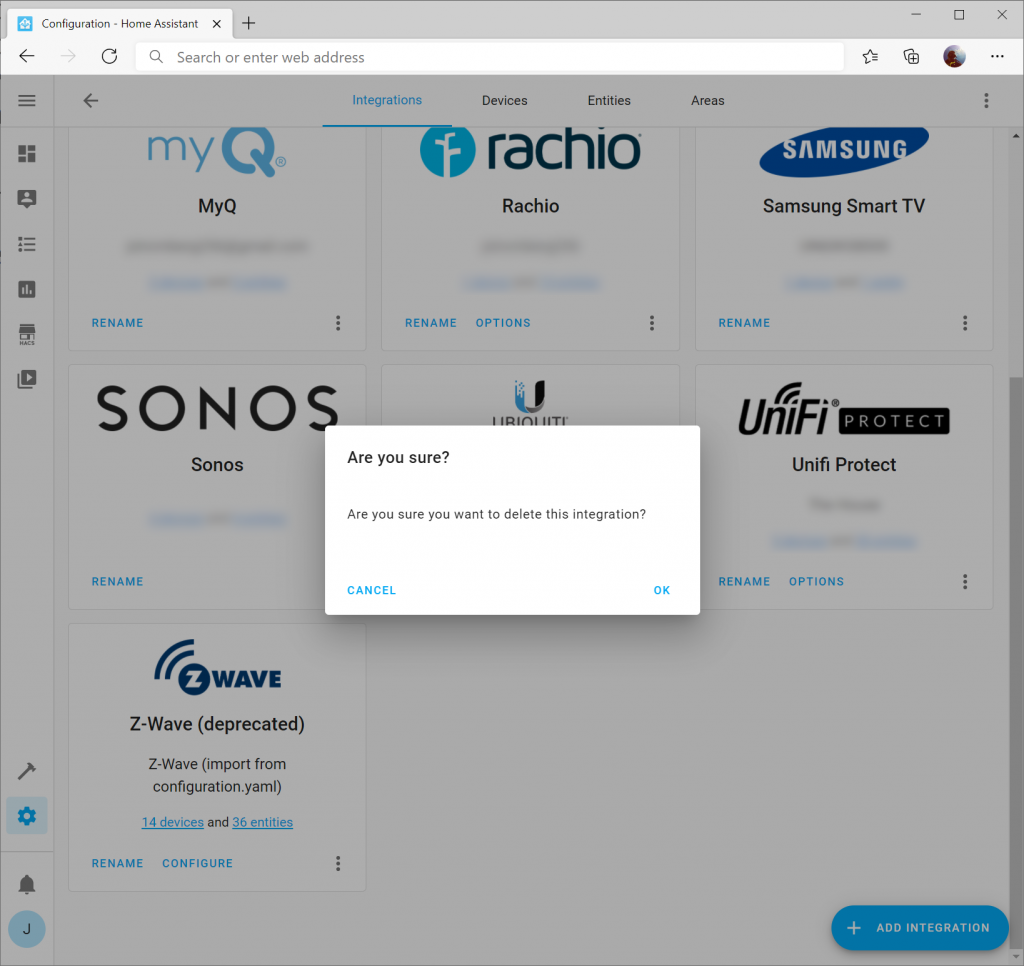The image size is (1024, 966).
Task: Open the 14 devices link for Z-Wave
Action: (x=172, y=822)
